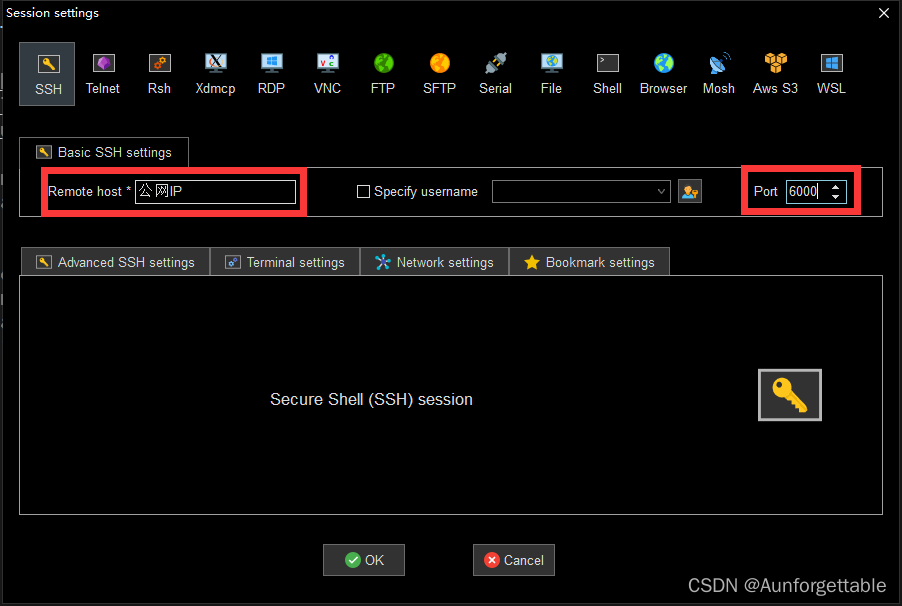Pick the Rsh session type
Viewport: 902px width, 606px height.
pyautogui.click(x=159, y=74)
